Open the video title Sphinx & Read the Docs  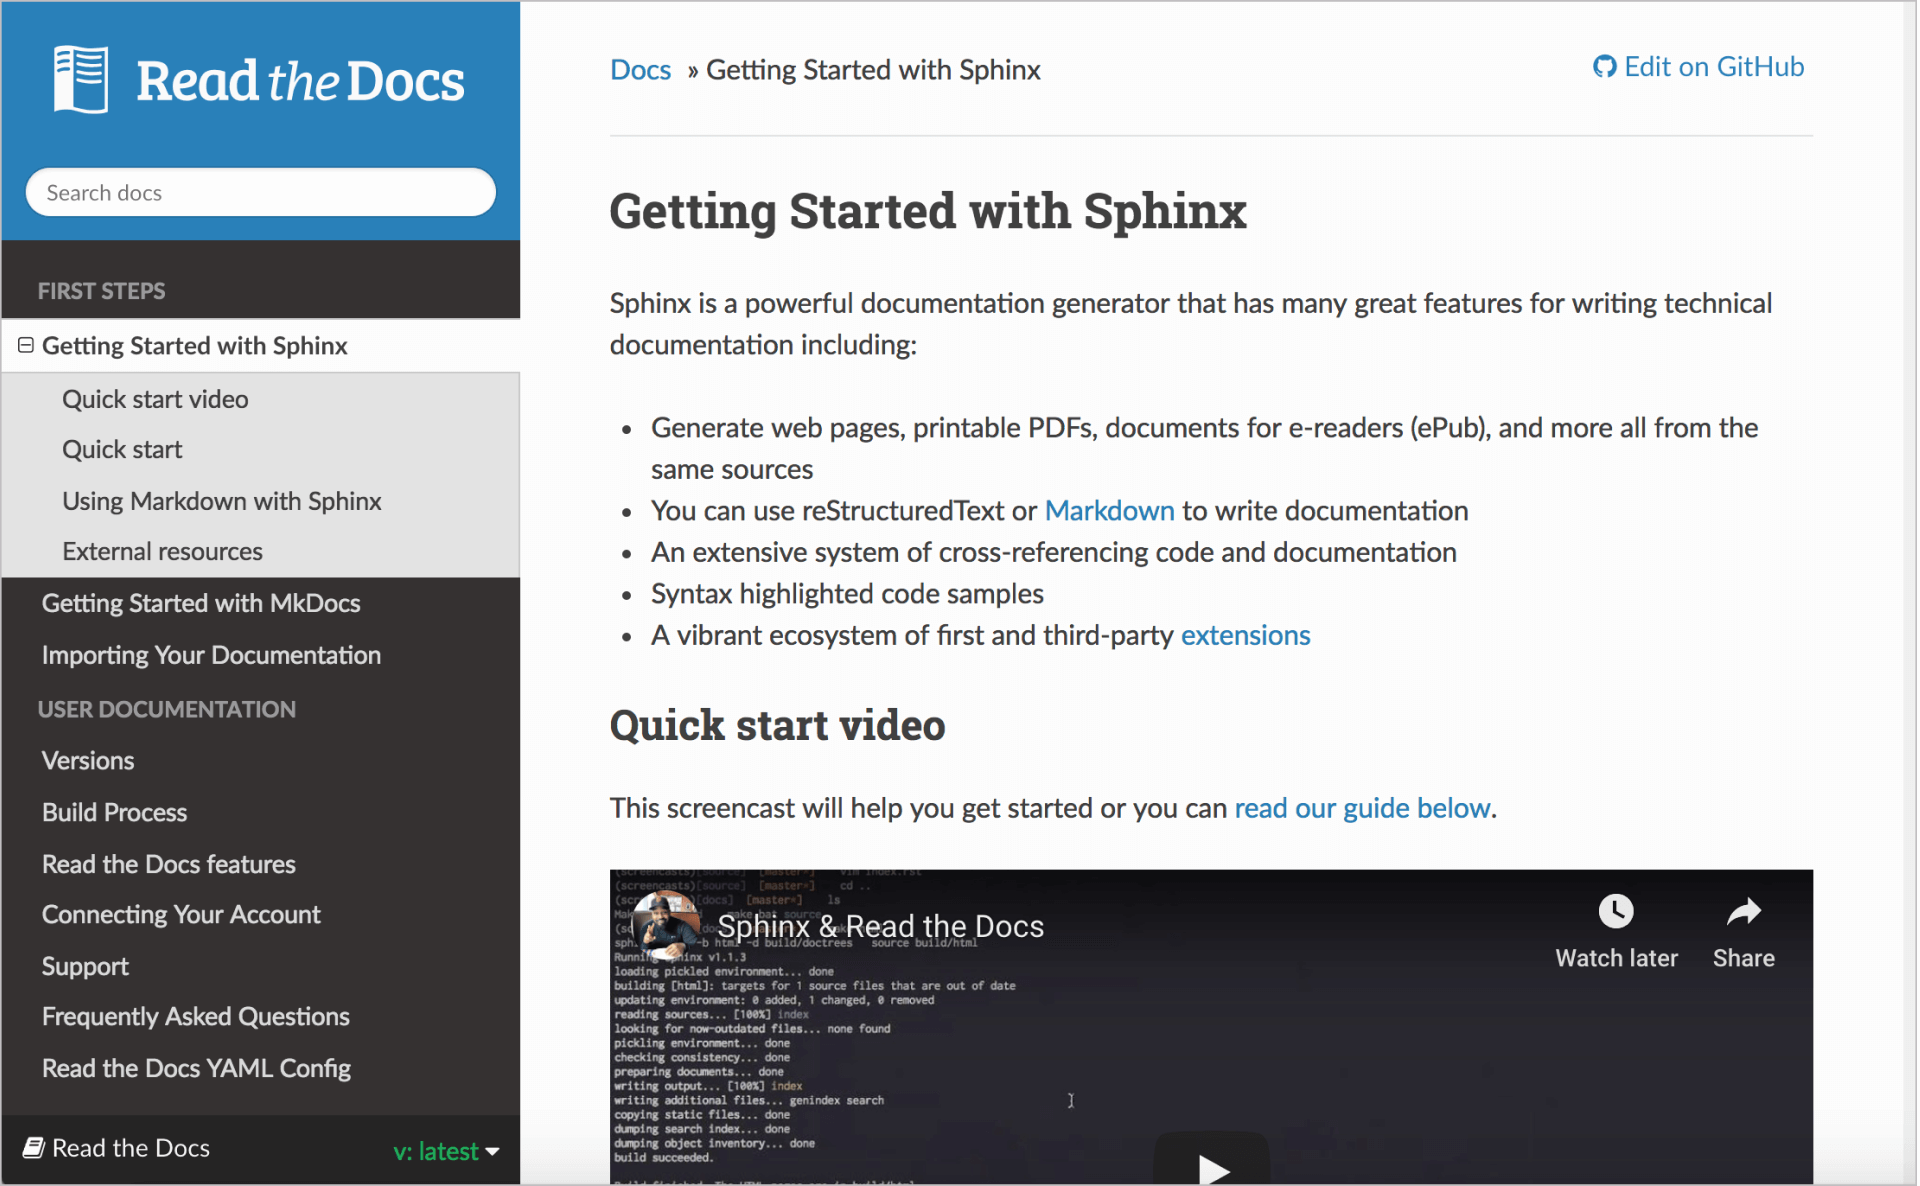[880, 926]
